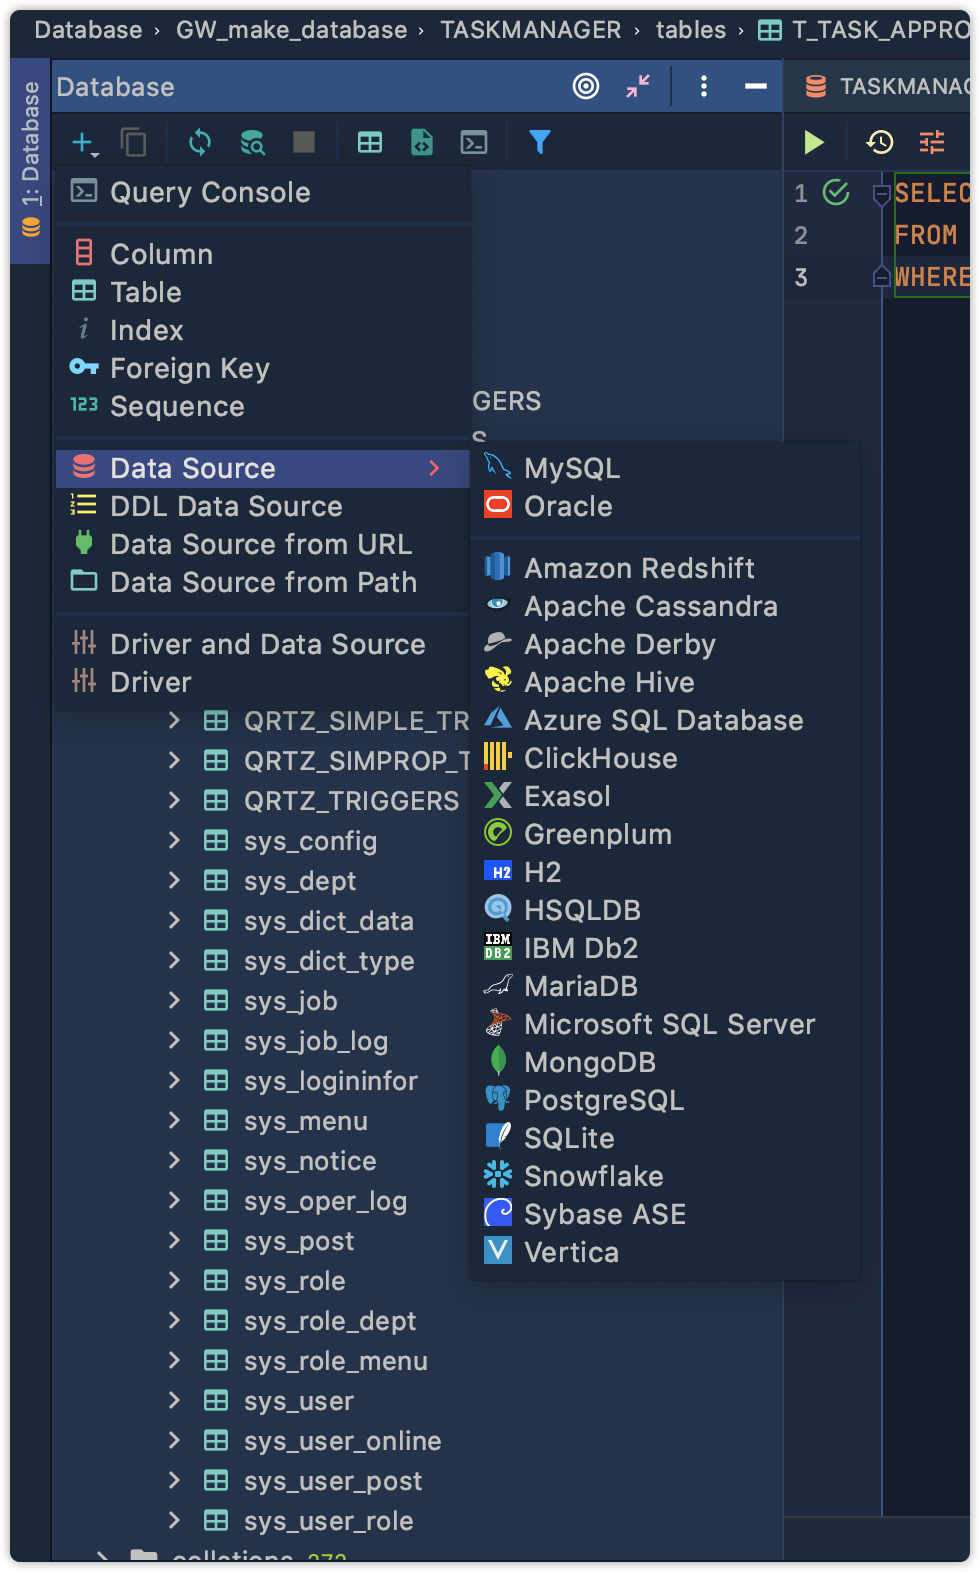Choose Driver and Data Source
The image size is (980, 1572).
pos(262,644)
